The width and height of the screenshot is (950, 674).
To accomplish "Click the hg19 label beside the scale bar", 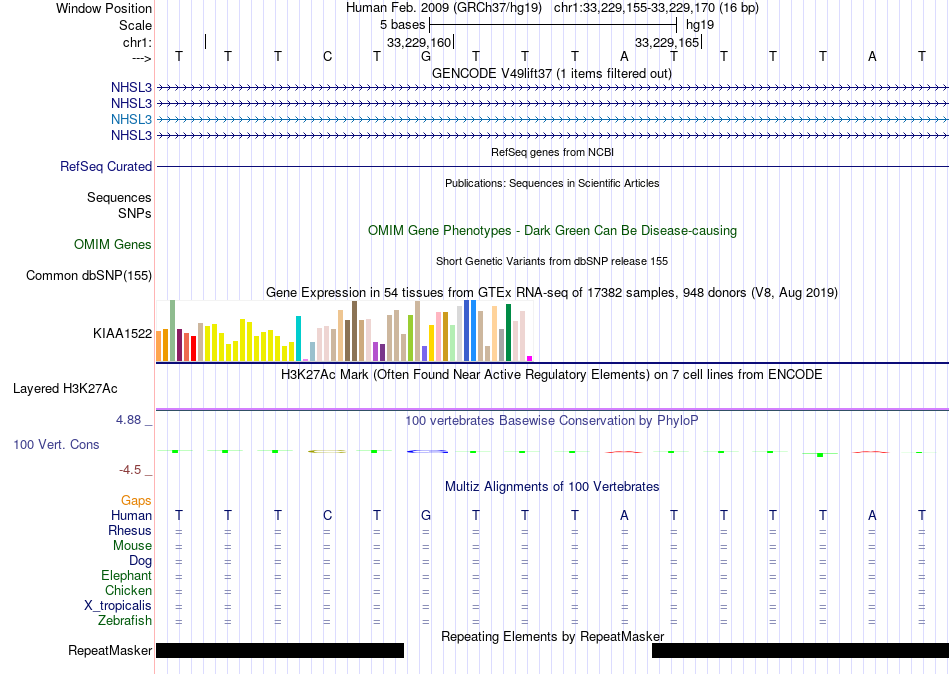I will [700, 25].
